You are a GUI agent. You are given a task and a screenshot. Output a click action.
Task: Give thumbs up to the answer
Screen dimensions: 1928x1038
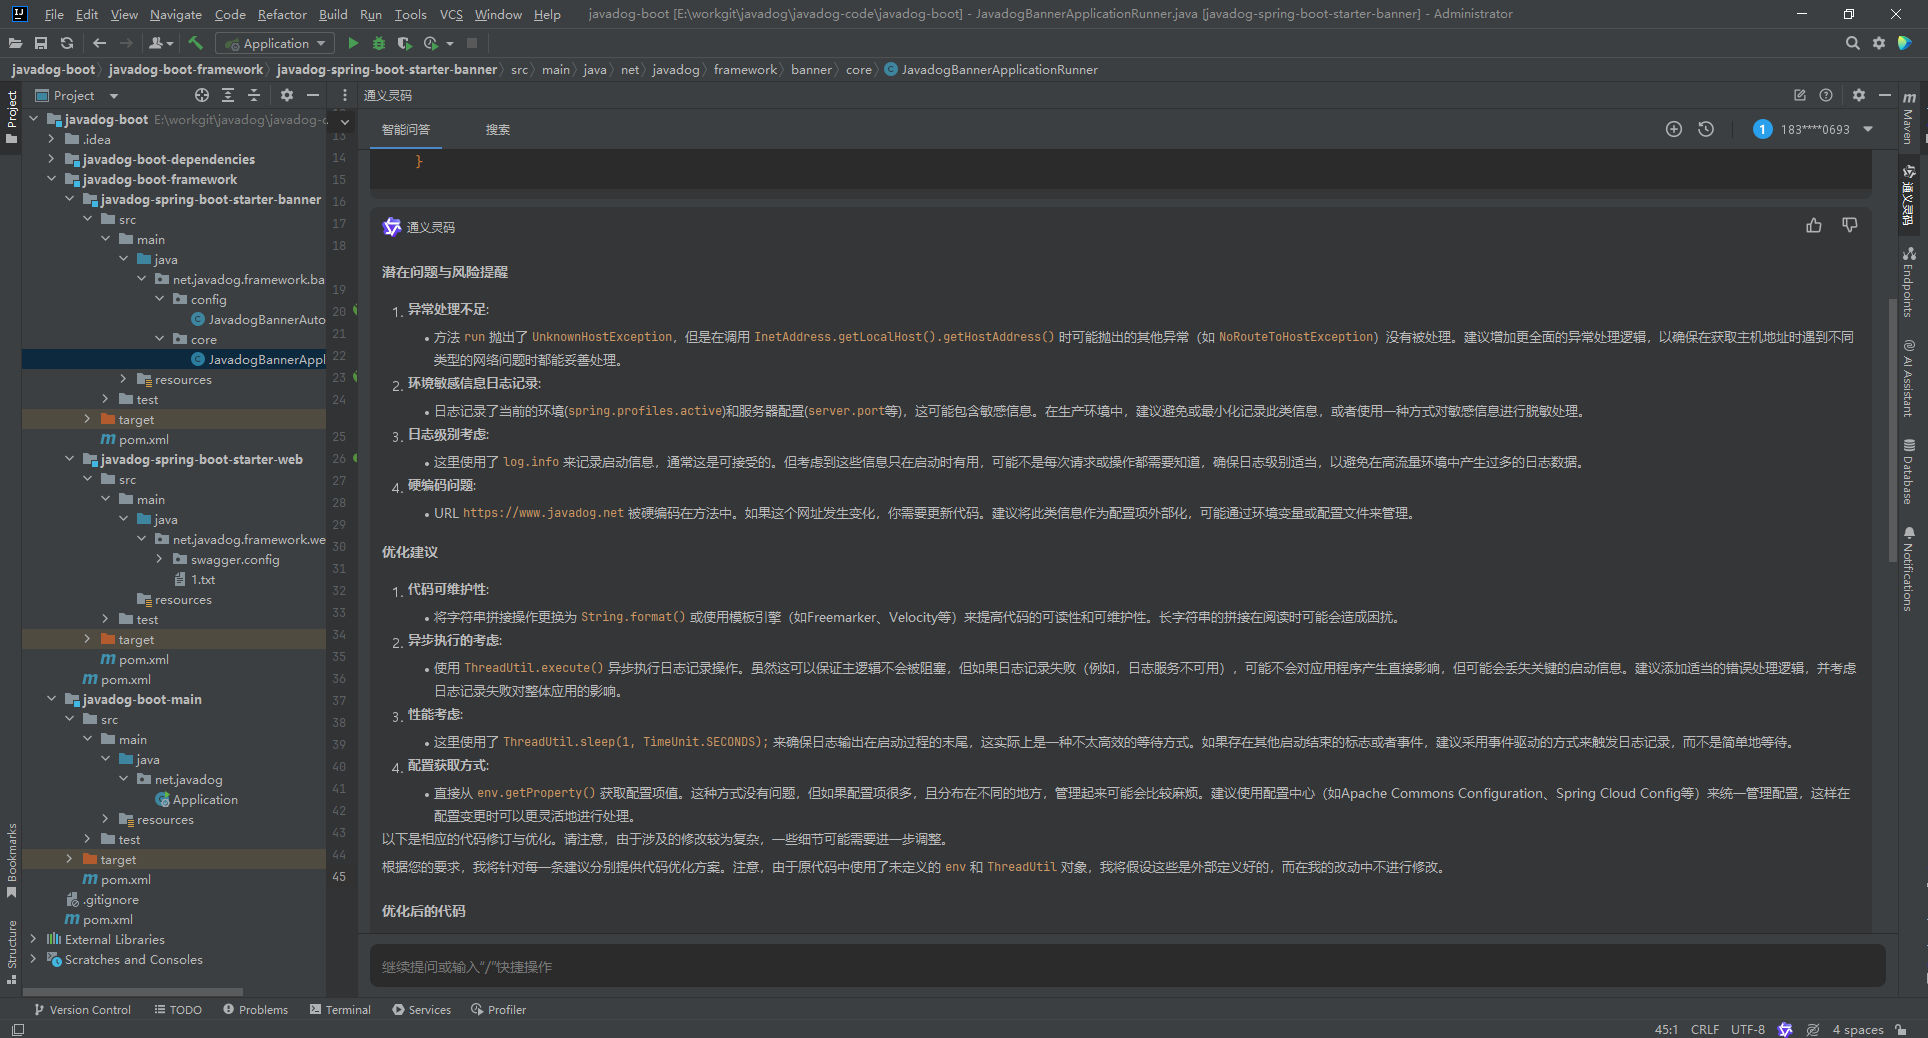pyautogui.click(x=1814, y=226)
